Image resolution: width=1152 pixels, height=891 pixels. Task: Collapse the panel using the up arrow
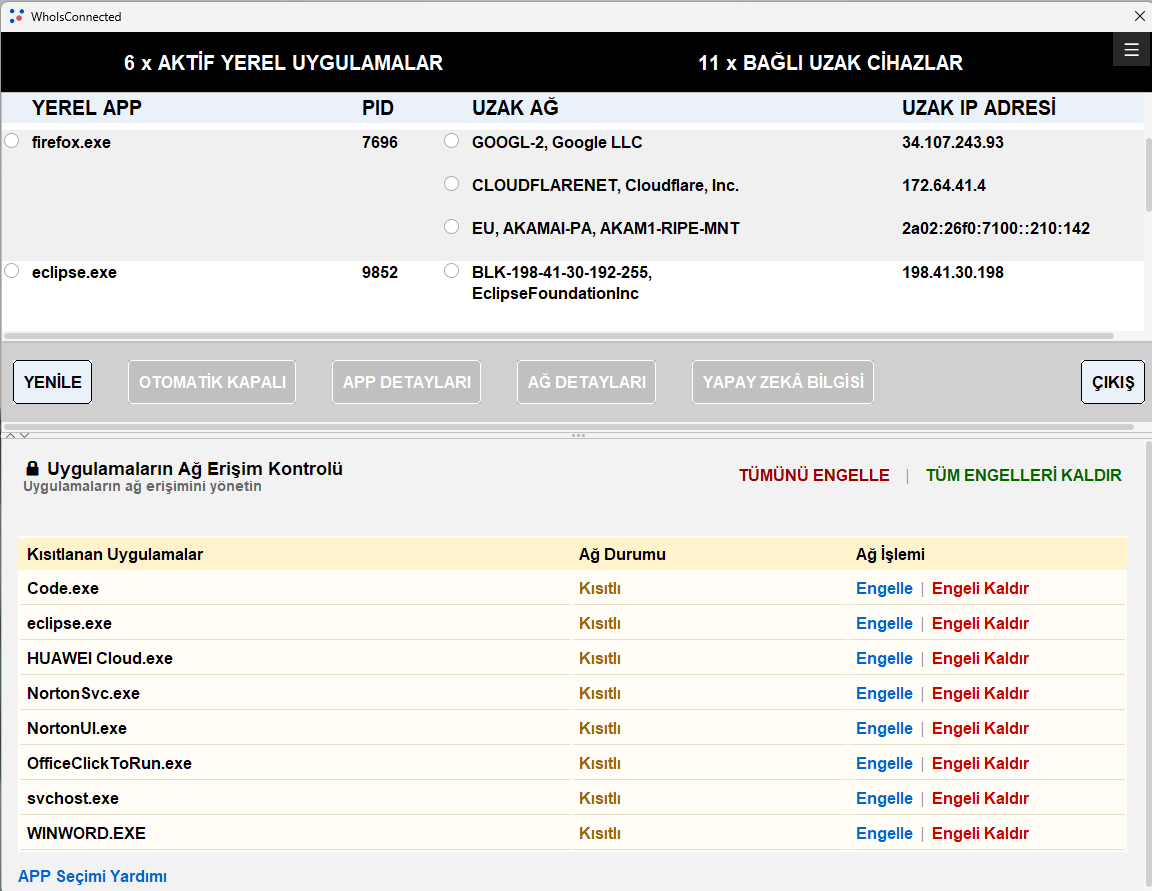coord(10,436)
